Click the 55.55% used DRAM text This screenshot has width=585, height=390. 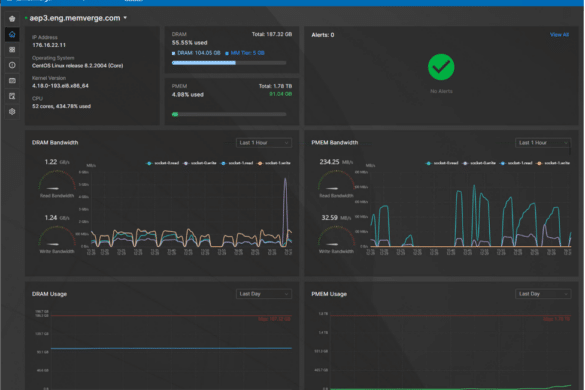pyautogui.click(x=190, y=43)
